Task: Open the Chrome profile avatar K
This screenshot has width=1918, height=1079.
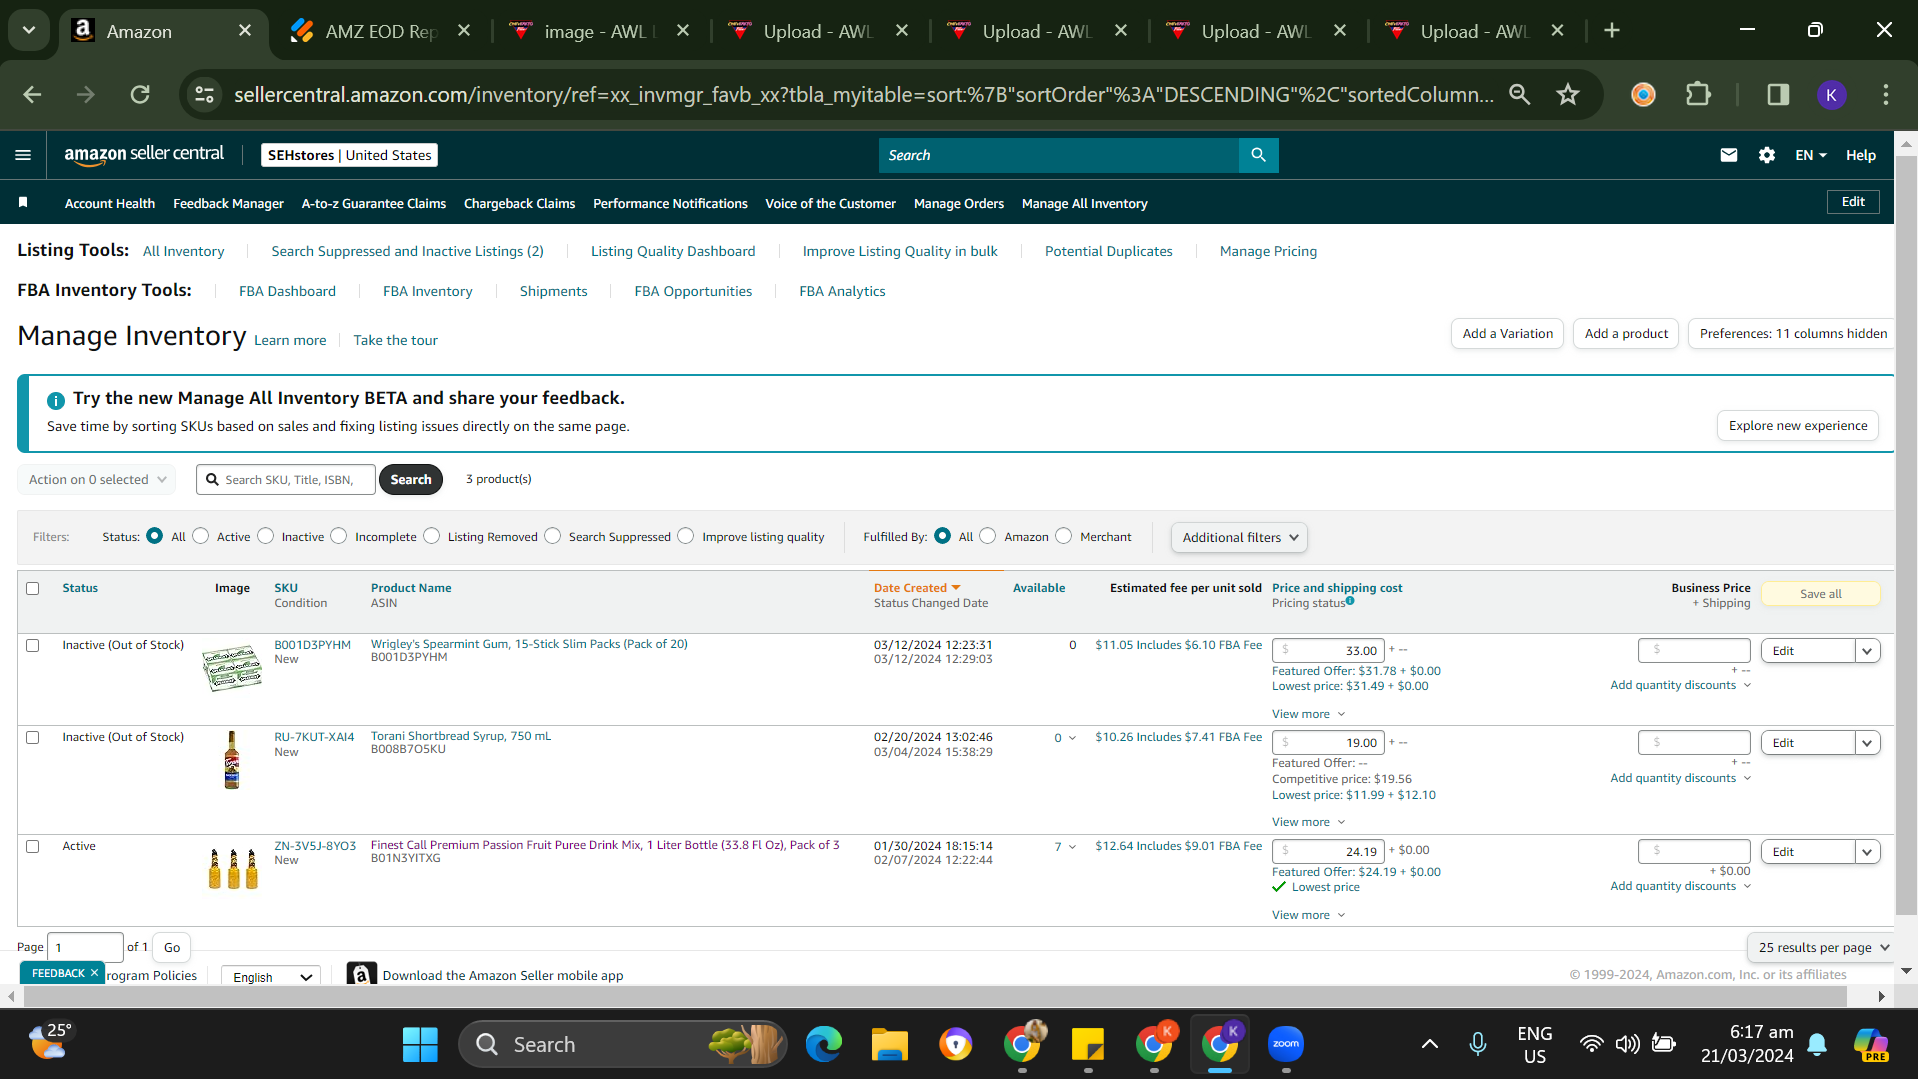Action: point(1831,95)
